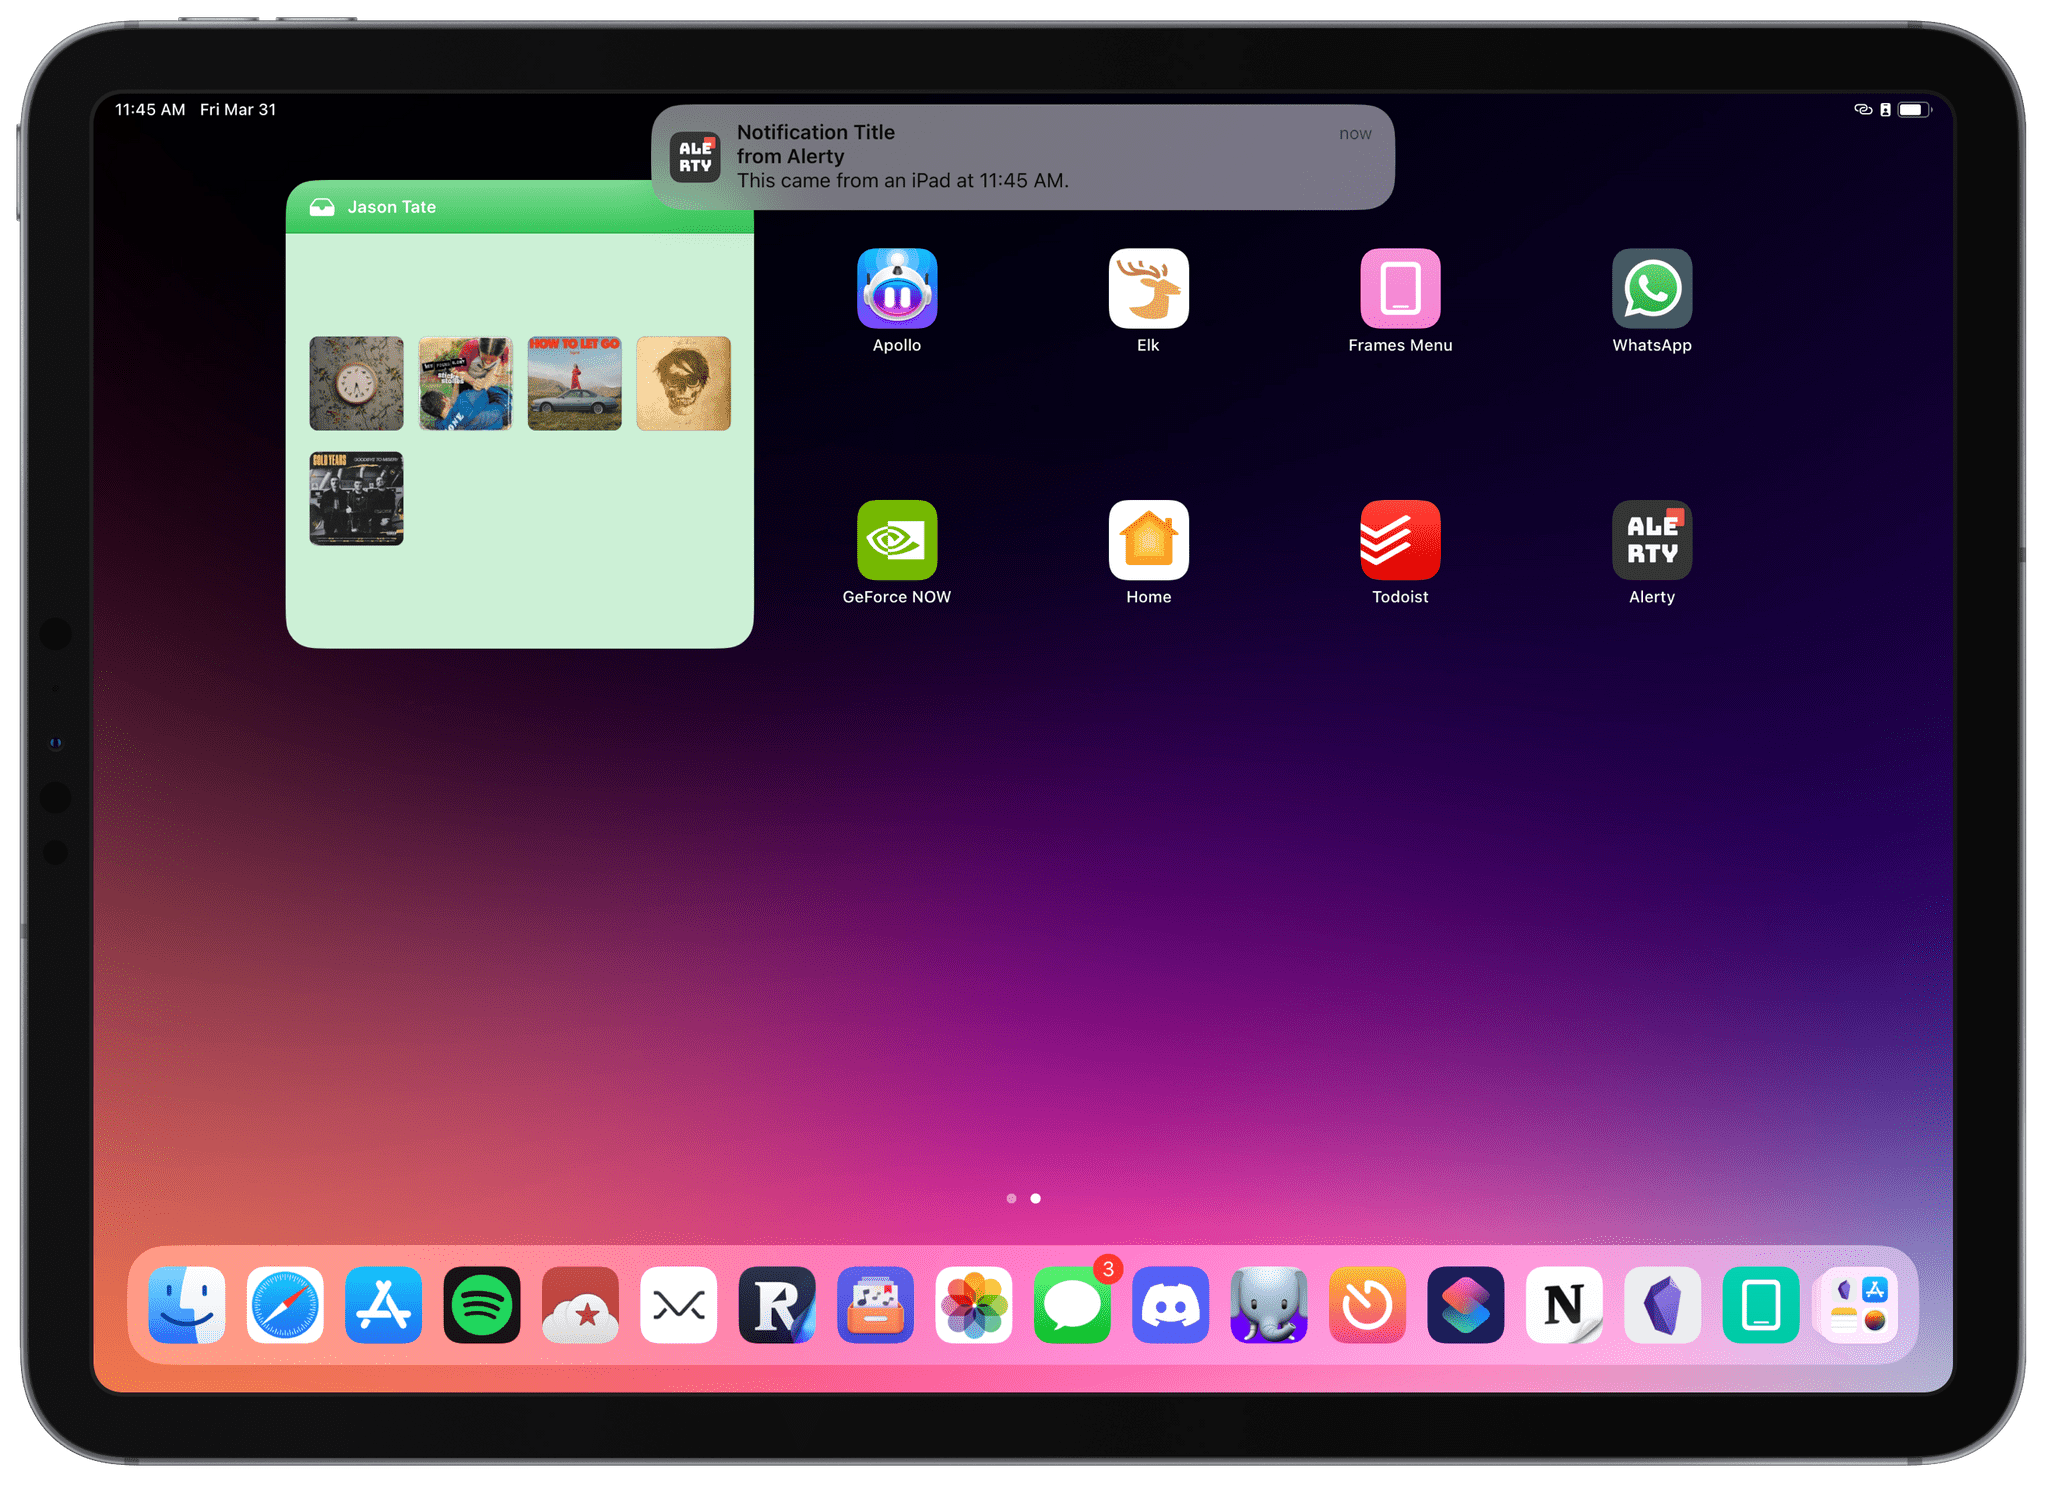The image size is (2048, 1486).
Task: Open the Home app
Action: click(x=1148, y=540)
